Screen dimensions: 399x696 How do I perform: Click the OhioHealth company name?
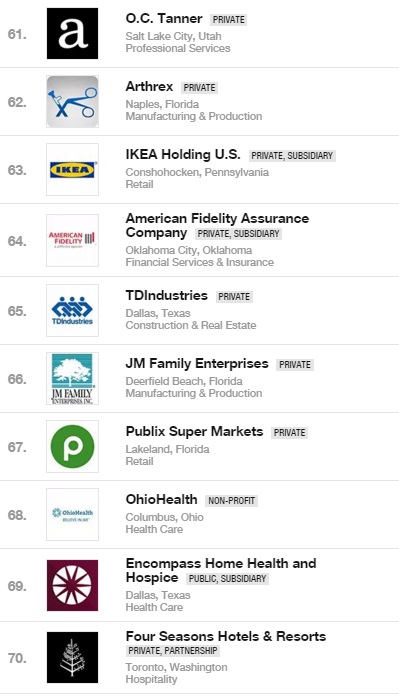[161, 499]
